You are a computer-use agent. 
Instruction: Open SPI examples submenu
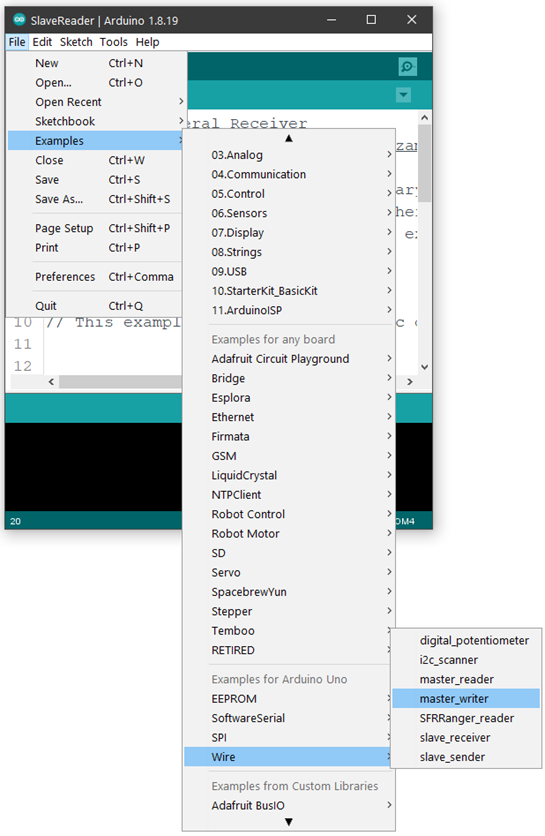(x=288, y=738)
